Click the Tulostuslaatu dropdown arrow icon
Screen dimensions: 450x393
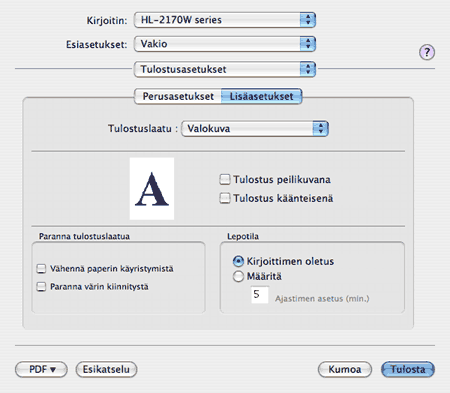(320, 129)
